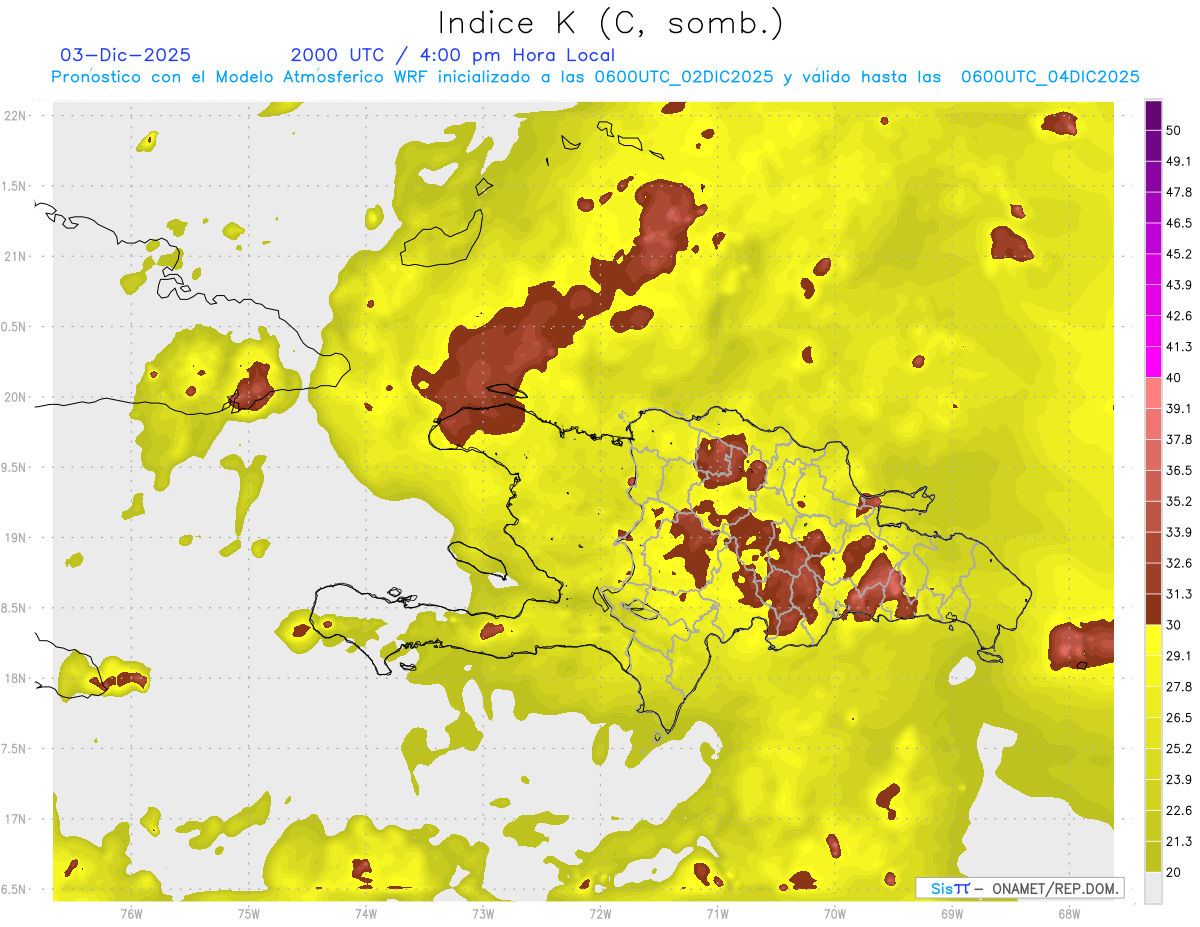Click the "70W" longitude axis label

(x=835, y=913)
